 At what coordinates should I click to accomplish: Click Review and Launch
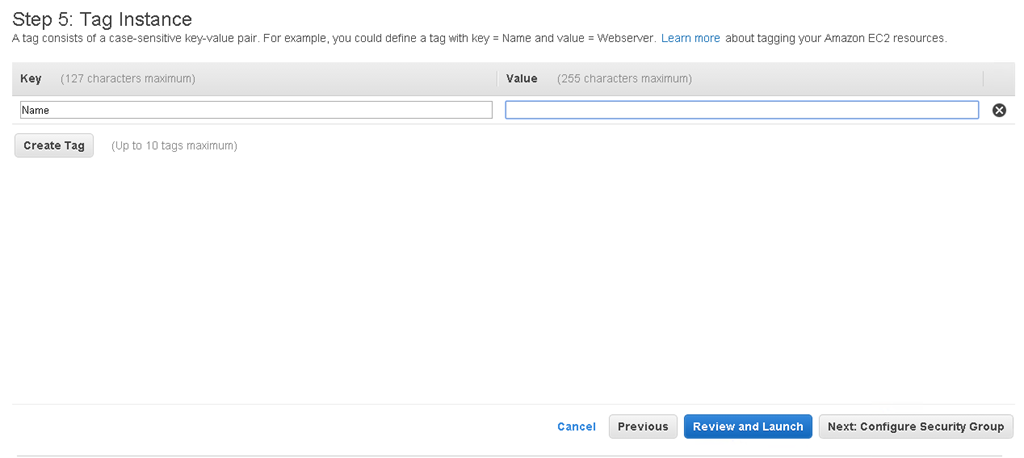(748, 427)
